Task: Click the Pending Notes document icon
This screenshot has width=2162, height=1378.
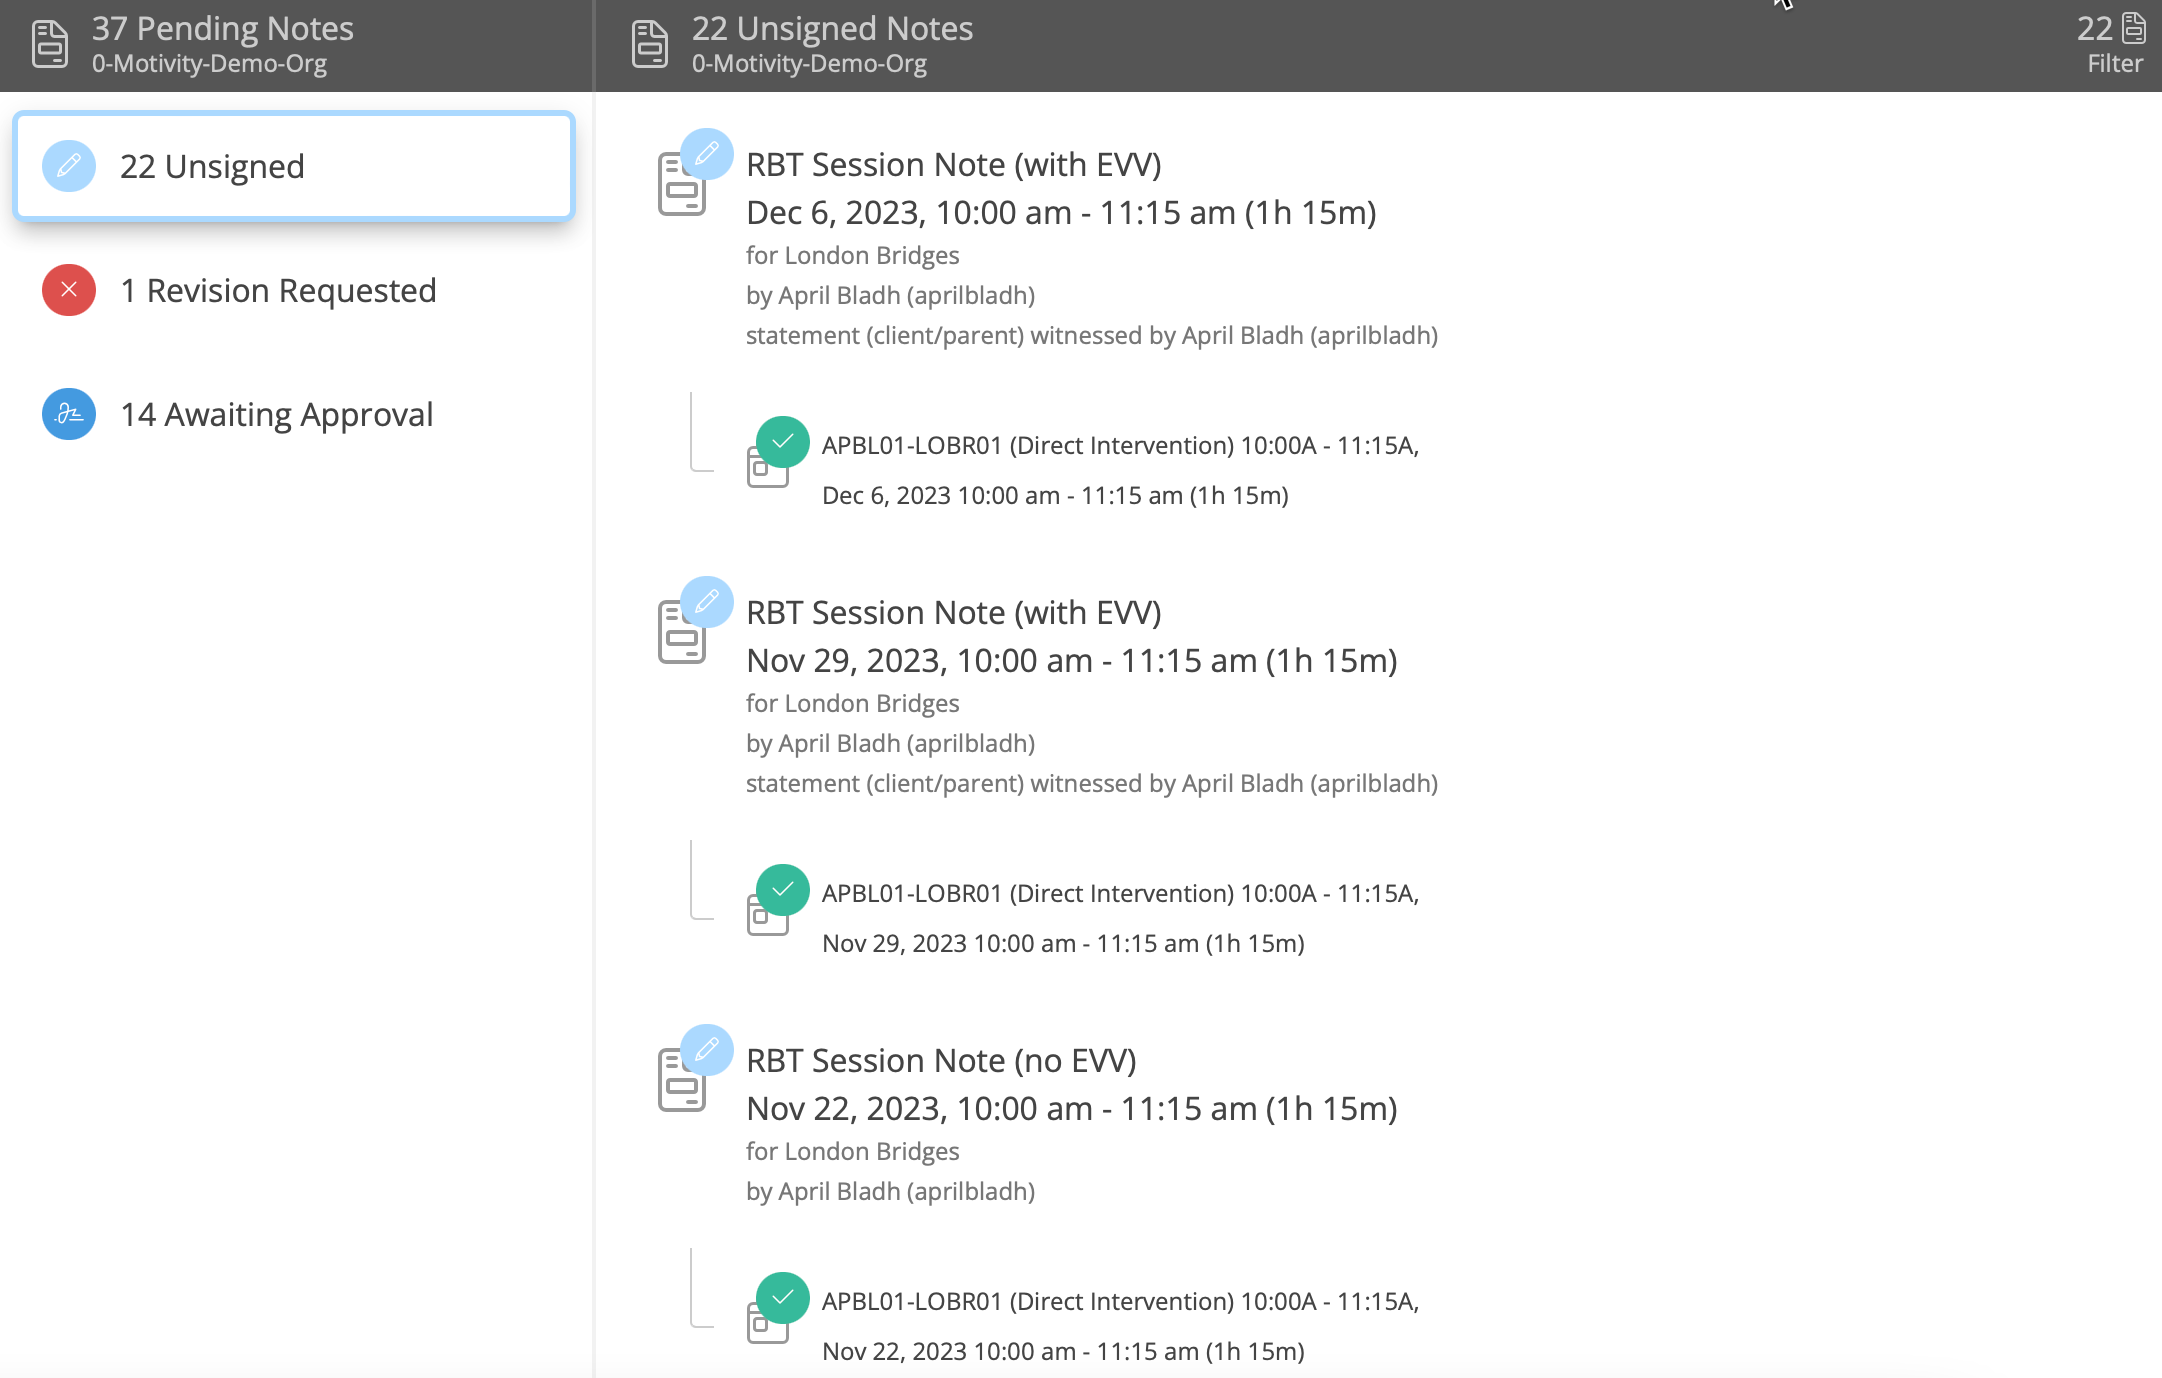Action: pyautogui.click(x=50, y=45)
